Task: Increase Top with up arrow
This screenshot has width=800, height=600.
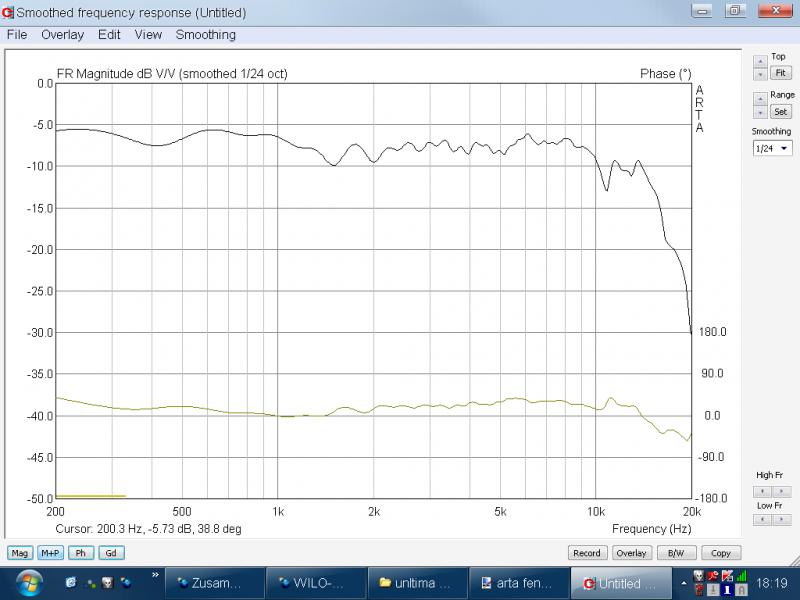Action: pos(760,61)
